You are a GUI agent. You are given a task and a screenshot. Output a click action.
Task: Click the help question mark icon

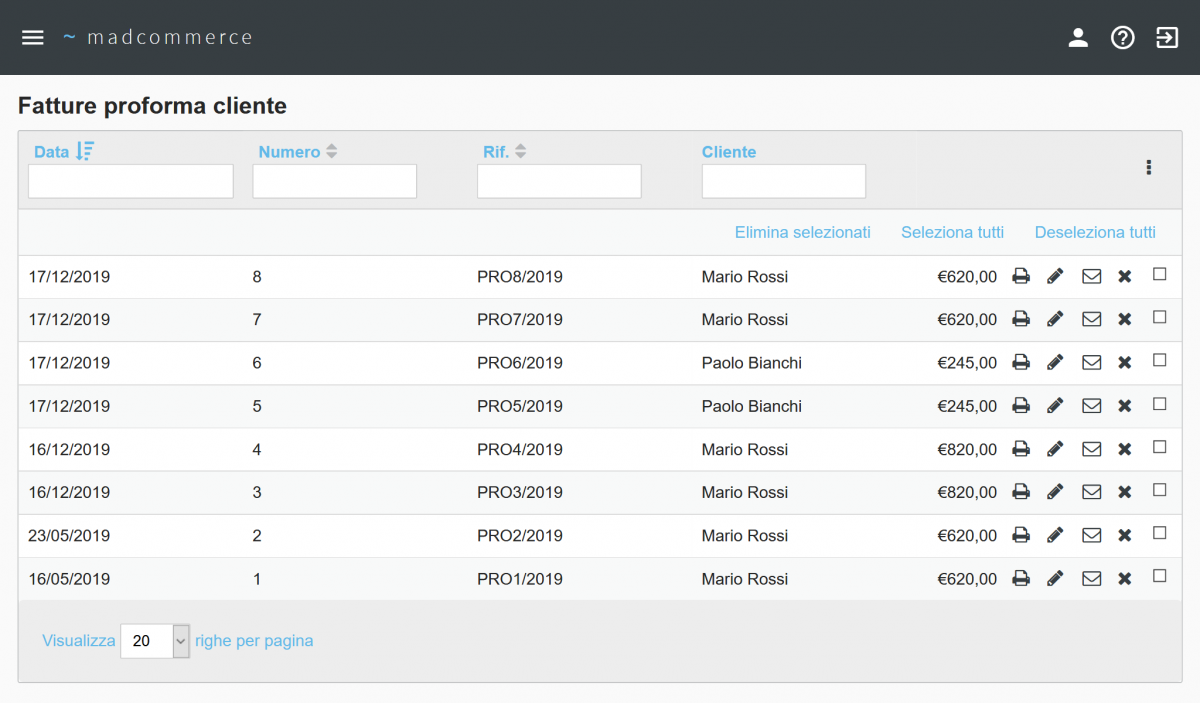[x=1123, y=38]
